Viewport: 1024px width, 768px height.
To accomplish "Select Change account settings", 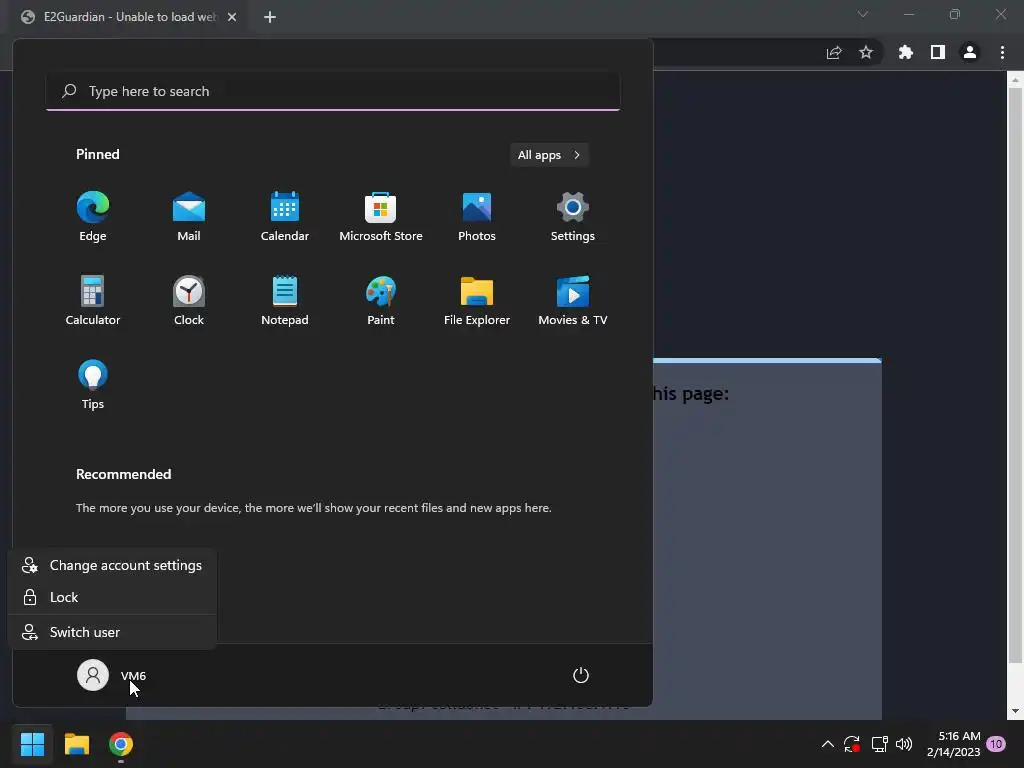I will (x=112, y=566).
